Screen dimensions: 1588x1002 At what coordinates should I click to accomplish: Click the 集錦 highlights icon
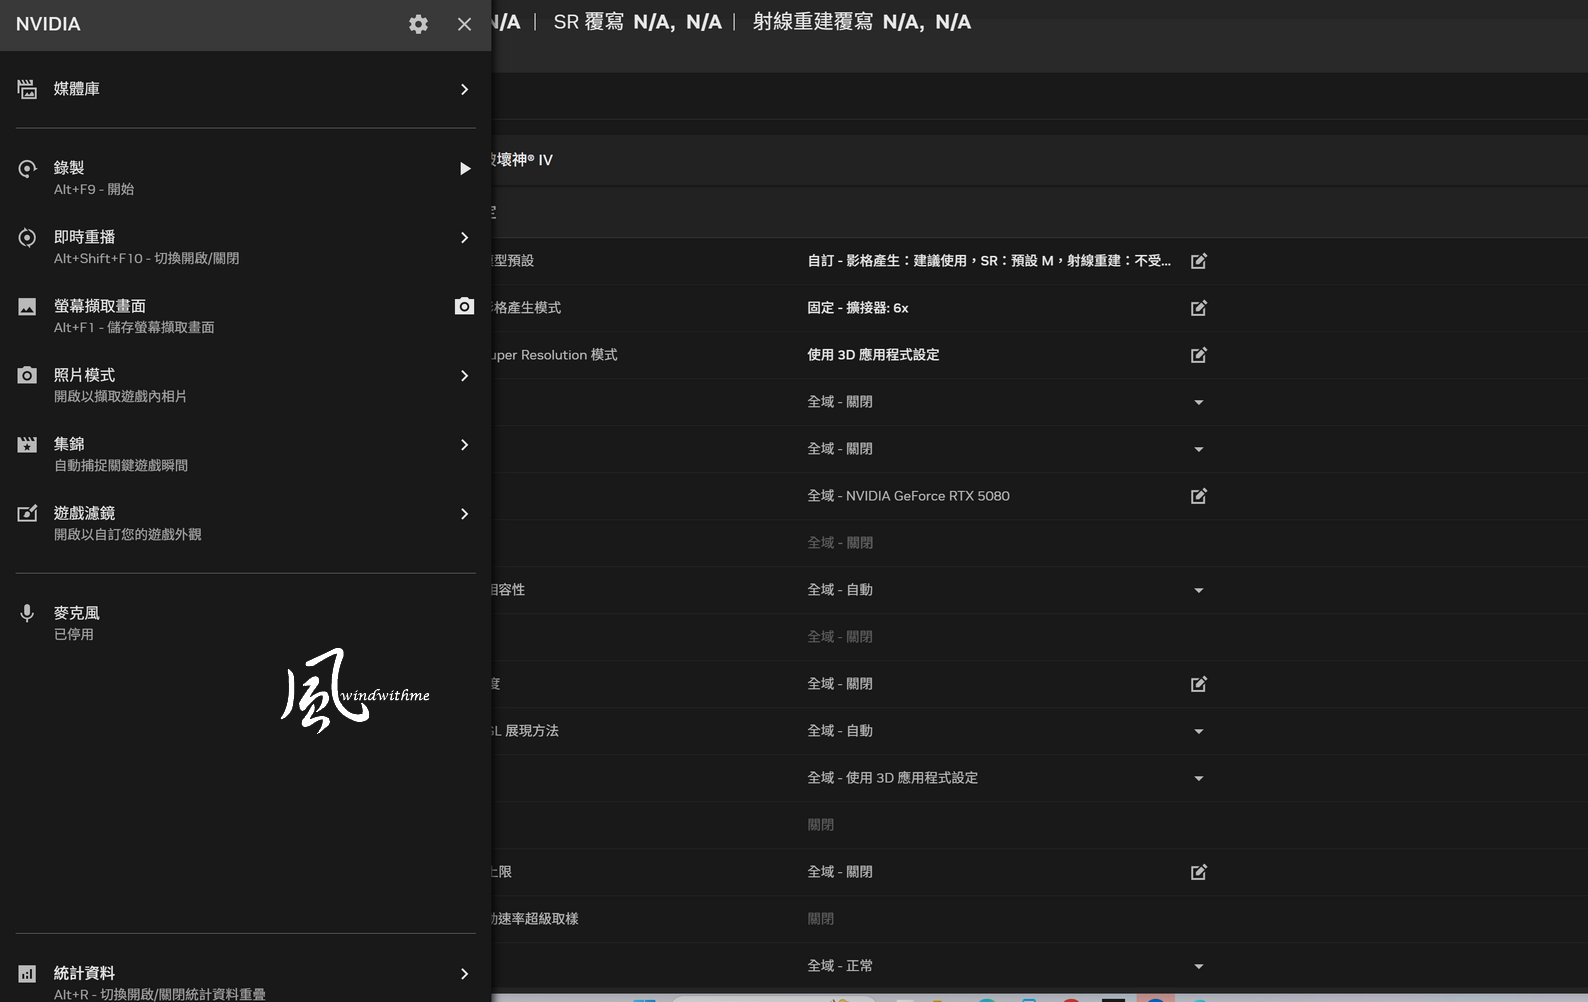27,444
